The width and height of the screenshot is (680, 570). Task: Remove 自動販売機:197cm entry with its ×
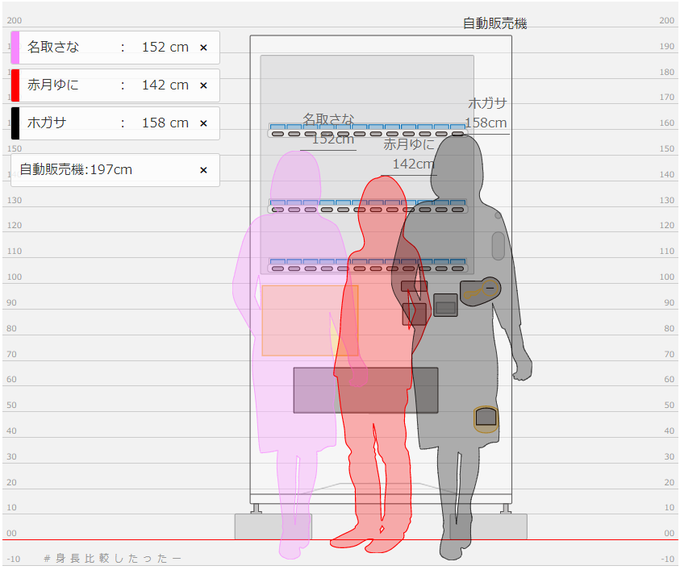pyautogui.click(x=203, y=170)
